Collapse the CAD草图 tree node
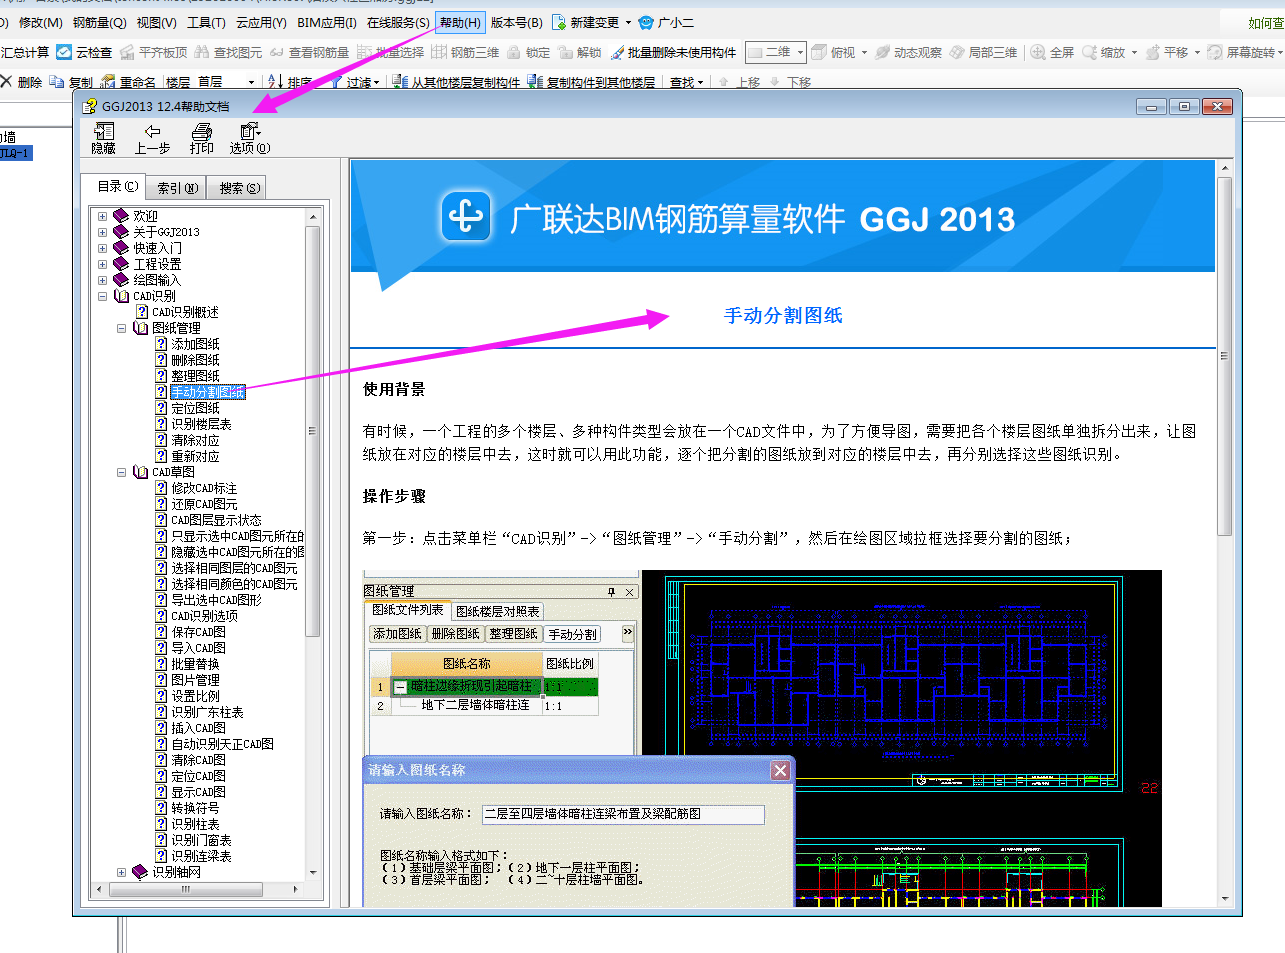This screenshot has width=1285, height=953. 121,472
